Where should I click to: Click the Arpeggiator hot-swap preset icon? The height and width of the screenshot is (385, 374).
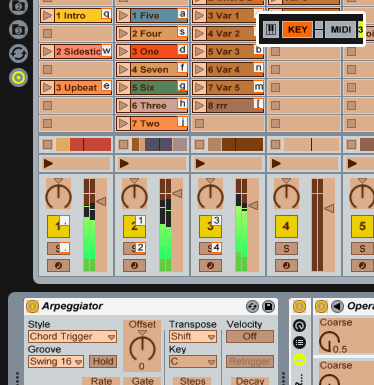pyautogui.click(x=252, y=306)
